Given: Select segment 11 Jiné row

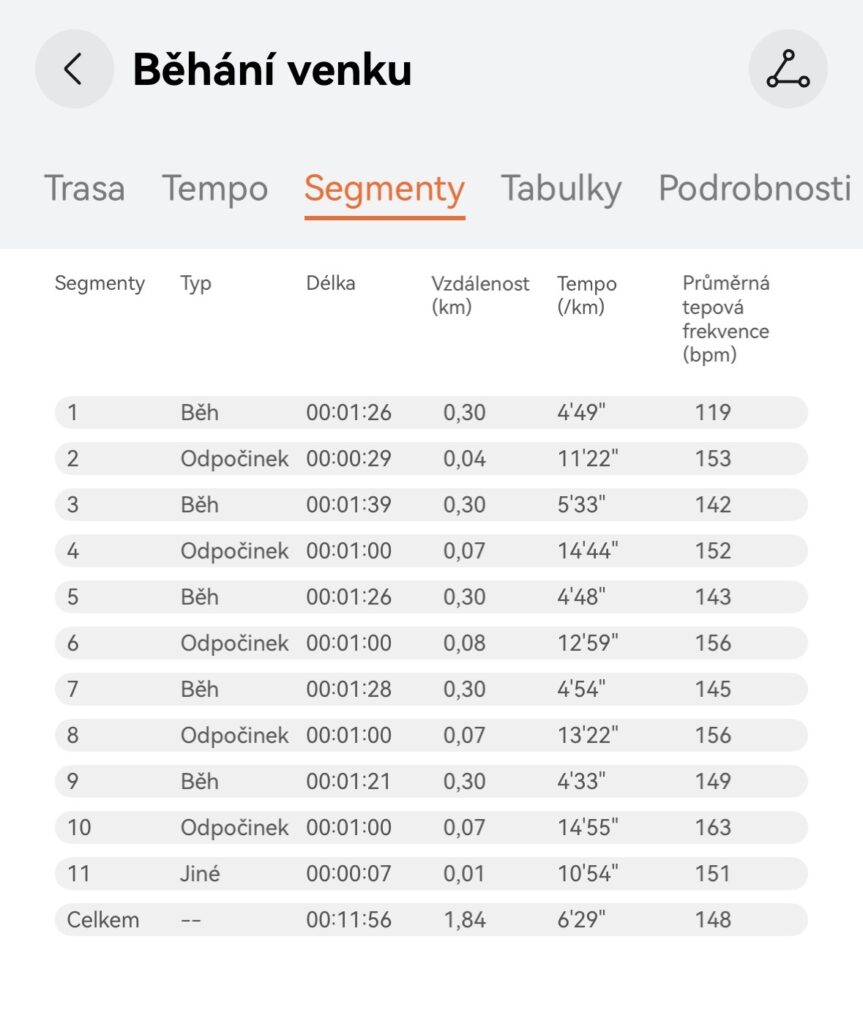Looking at the screenshot, I should point(430,873).
